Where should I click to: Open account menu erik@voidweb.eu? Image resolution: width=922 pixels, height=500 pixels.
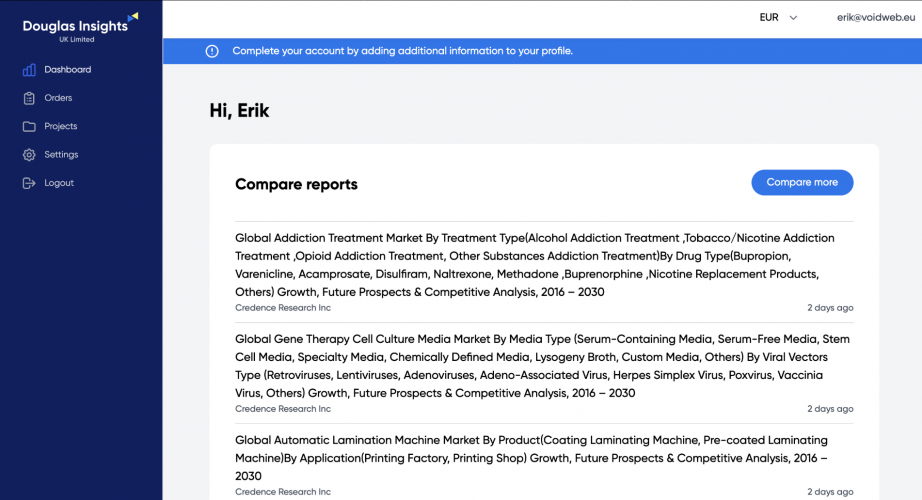(875, 17)
